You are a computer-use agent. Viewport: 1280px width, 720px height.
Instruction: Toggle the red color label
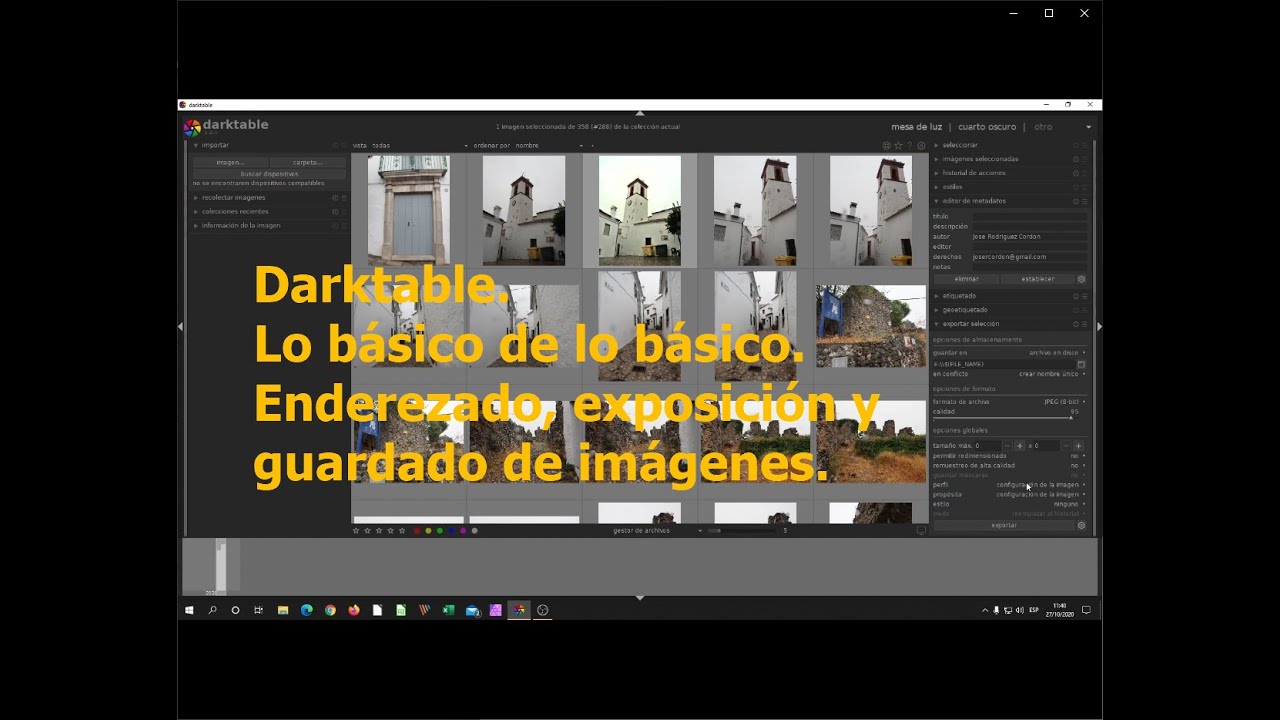tap(417, 531)
